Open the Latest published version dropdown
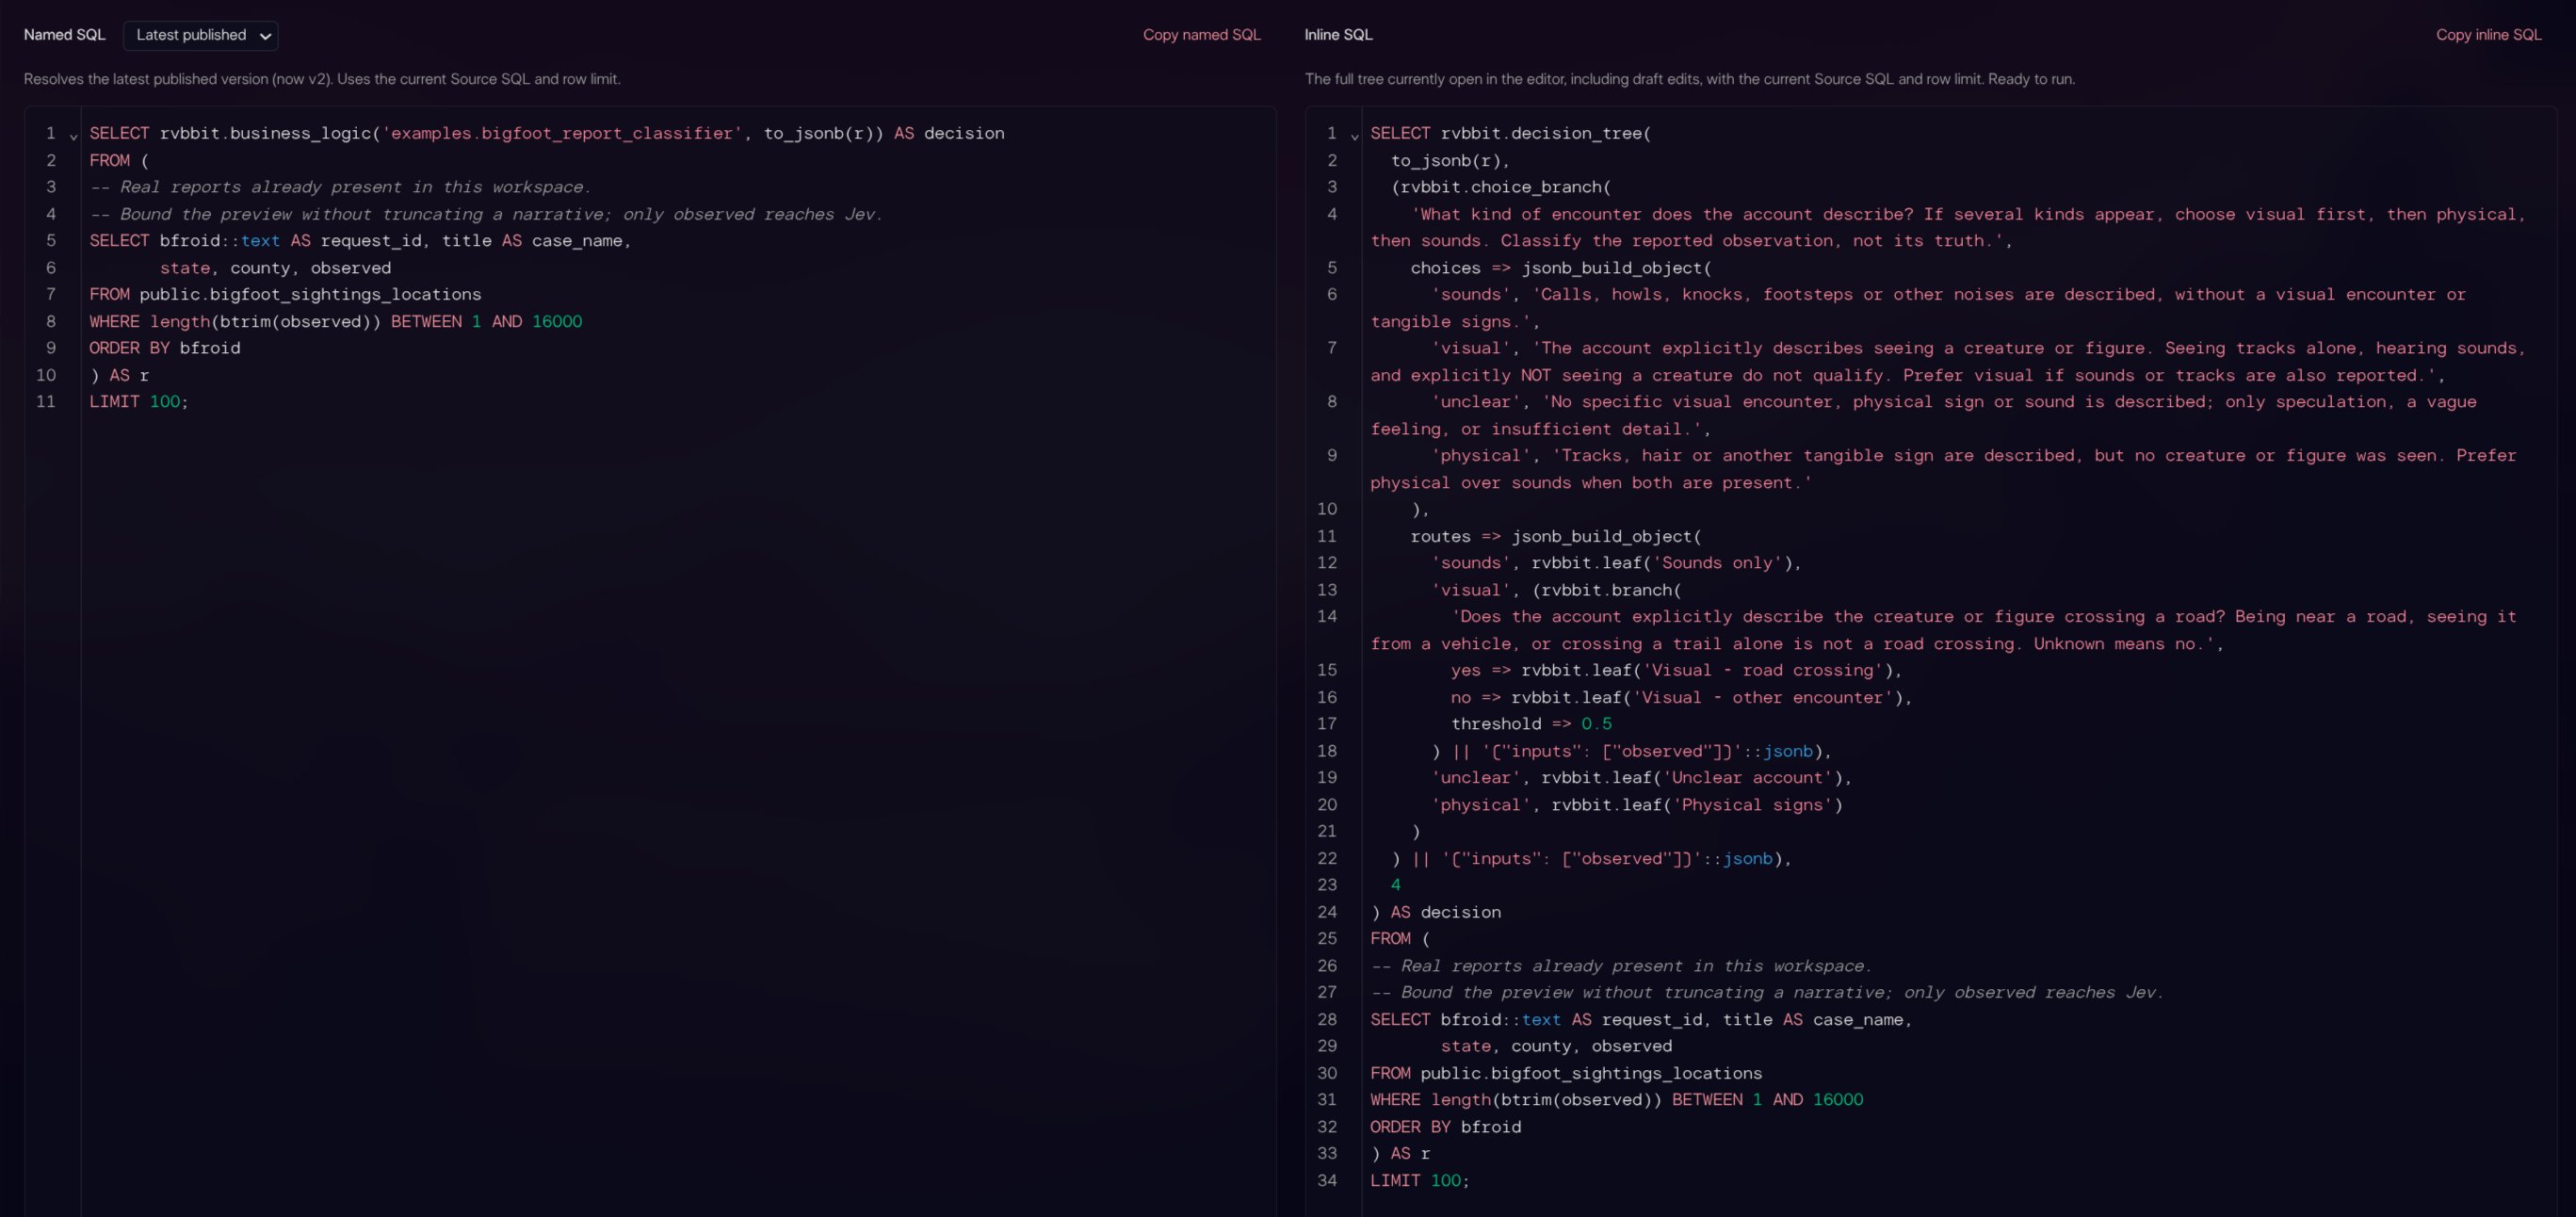 click(200, 35)
